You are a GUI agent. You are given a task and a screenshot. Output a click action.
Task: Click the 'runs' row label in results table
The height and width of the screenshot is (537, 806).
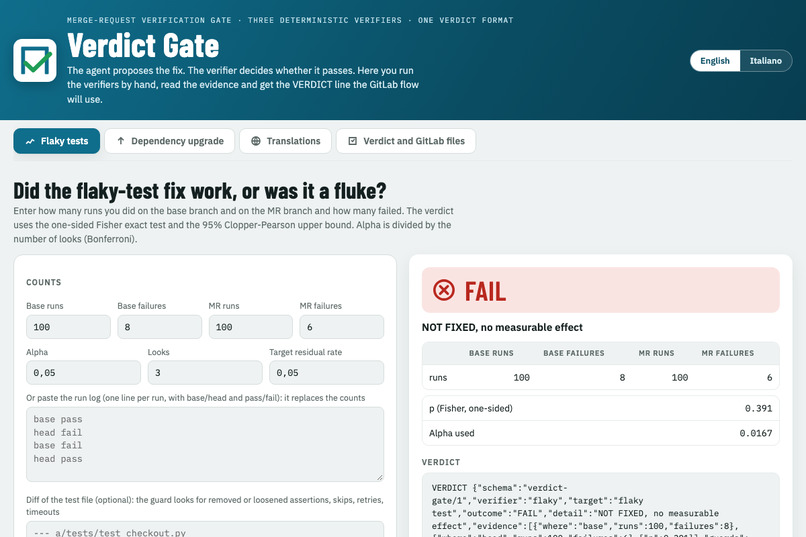click(438, 377)
